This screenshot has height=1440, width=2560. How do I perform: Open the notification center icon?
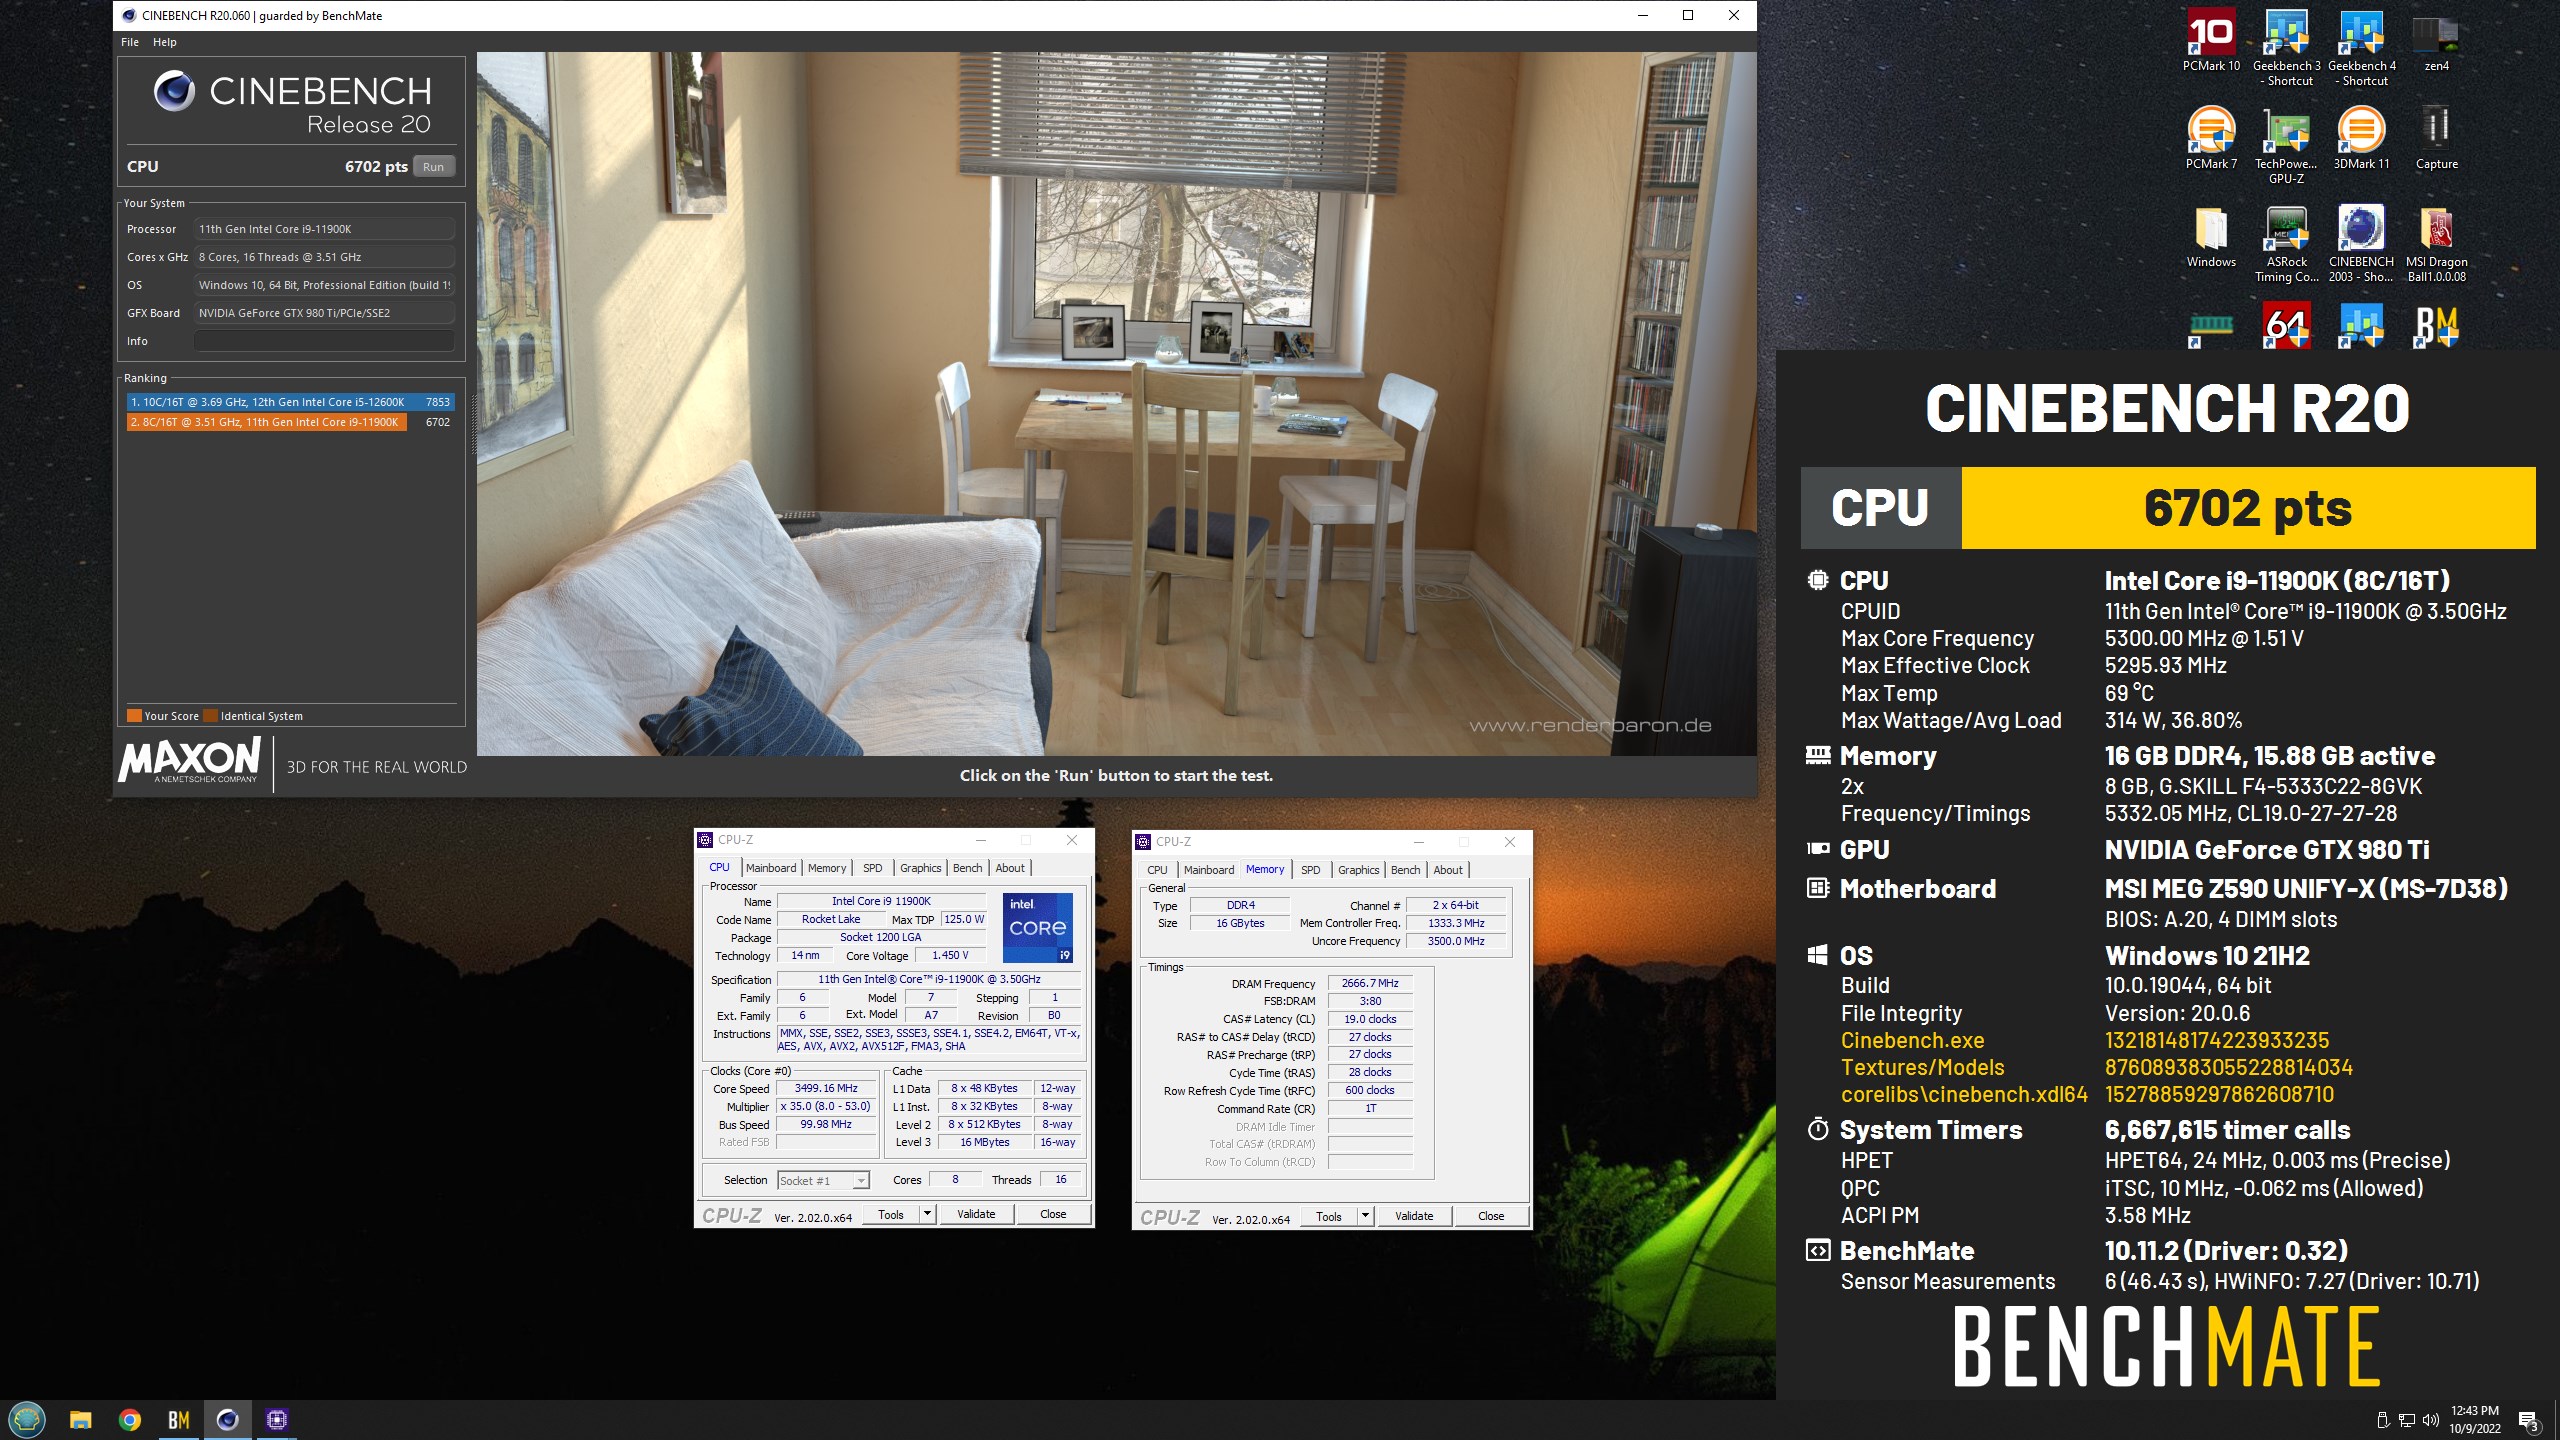tap(2528, 1420)
